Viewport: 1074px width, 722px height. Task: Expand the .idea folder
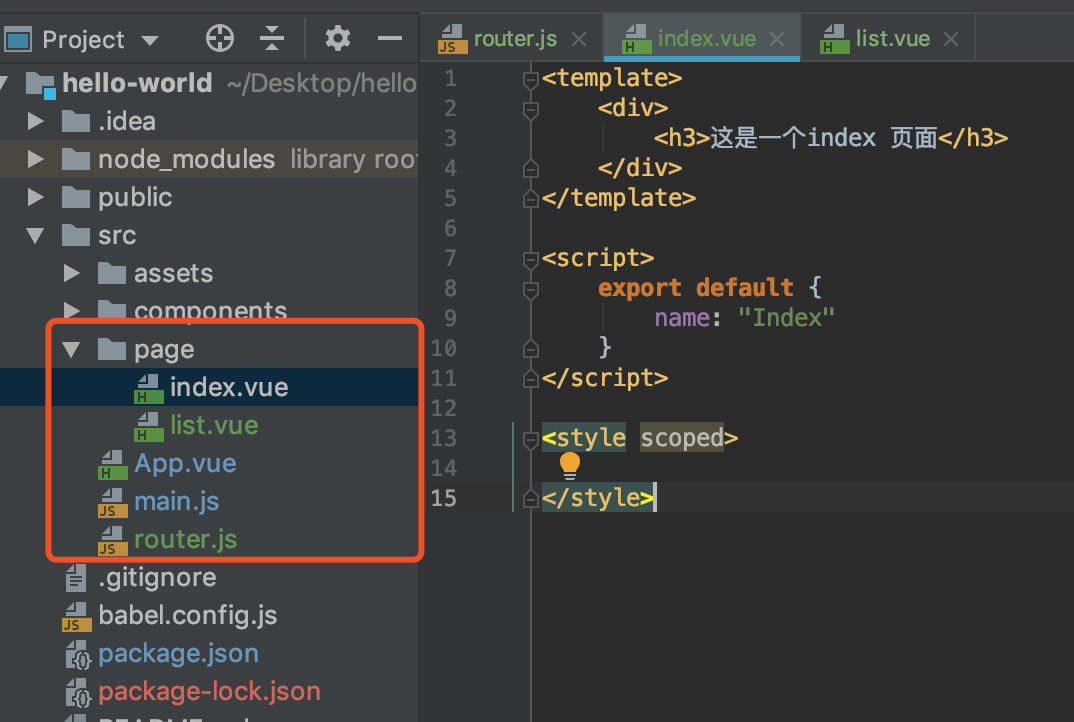pos(36,121)
